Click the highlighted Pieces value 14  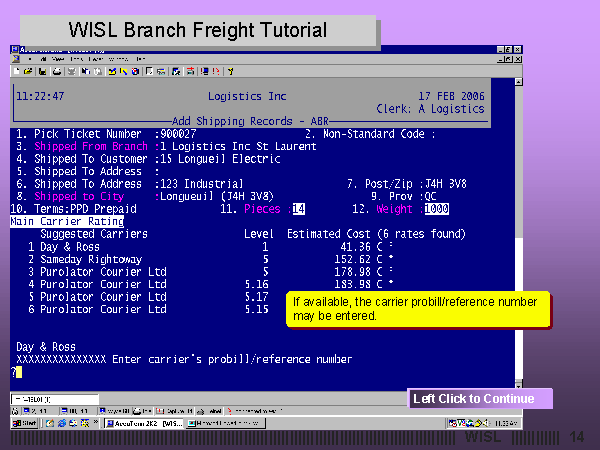pos(298,209)
